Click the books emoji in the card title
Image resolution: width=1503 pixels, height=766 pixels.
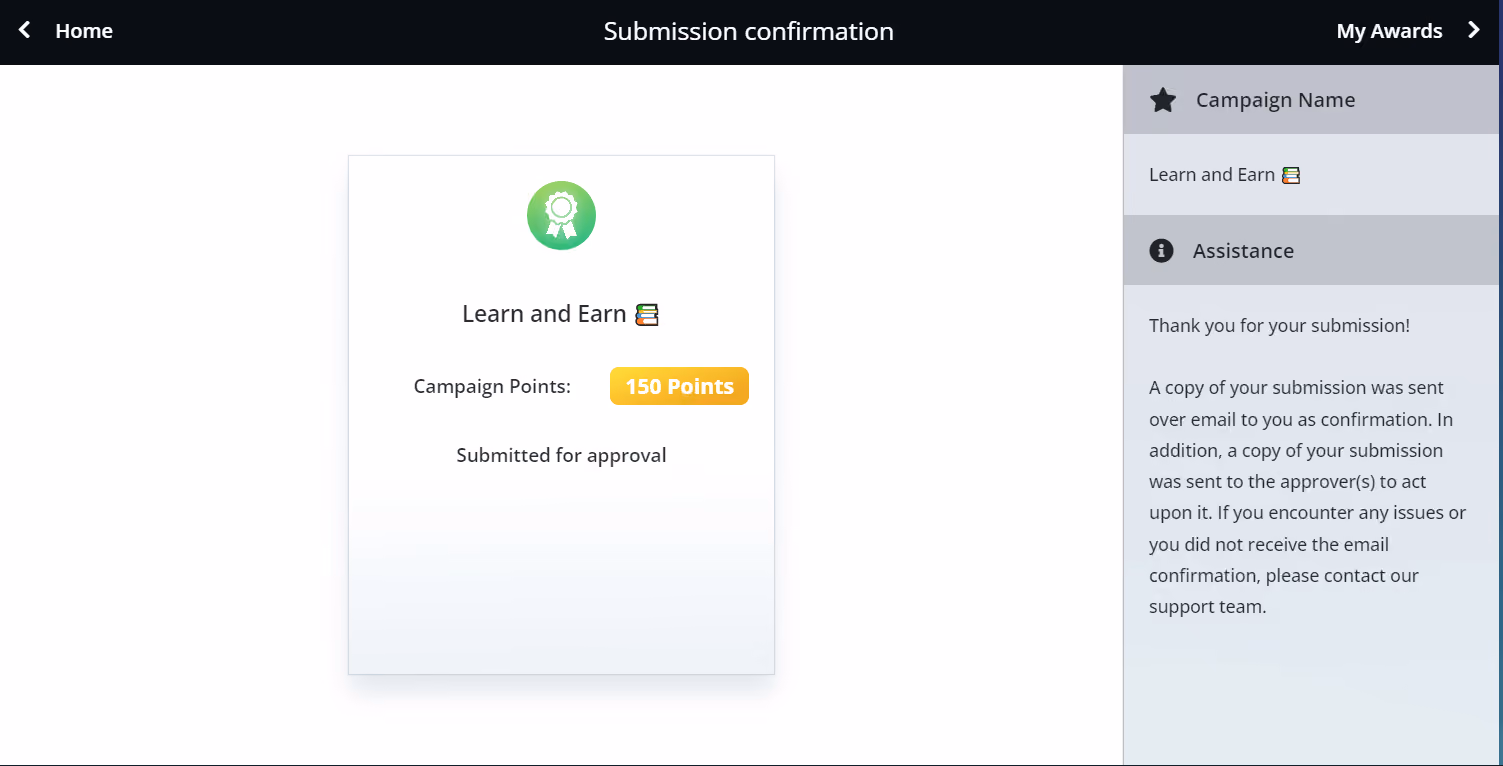pos(647,315)
